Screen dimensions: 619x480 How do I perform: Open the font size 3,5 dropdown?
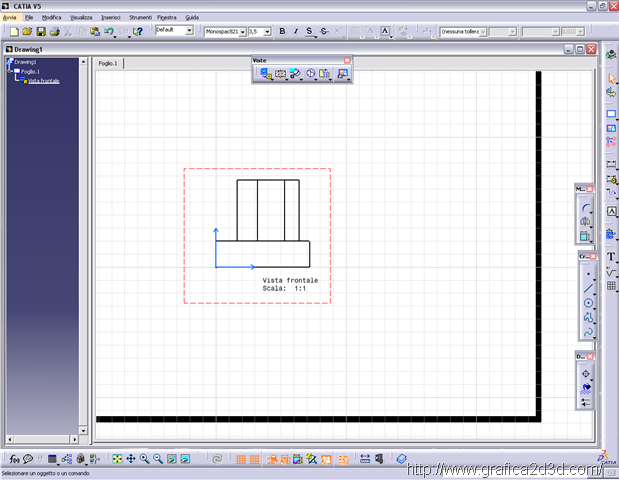tap(267, 32)
